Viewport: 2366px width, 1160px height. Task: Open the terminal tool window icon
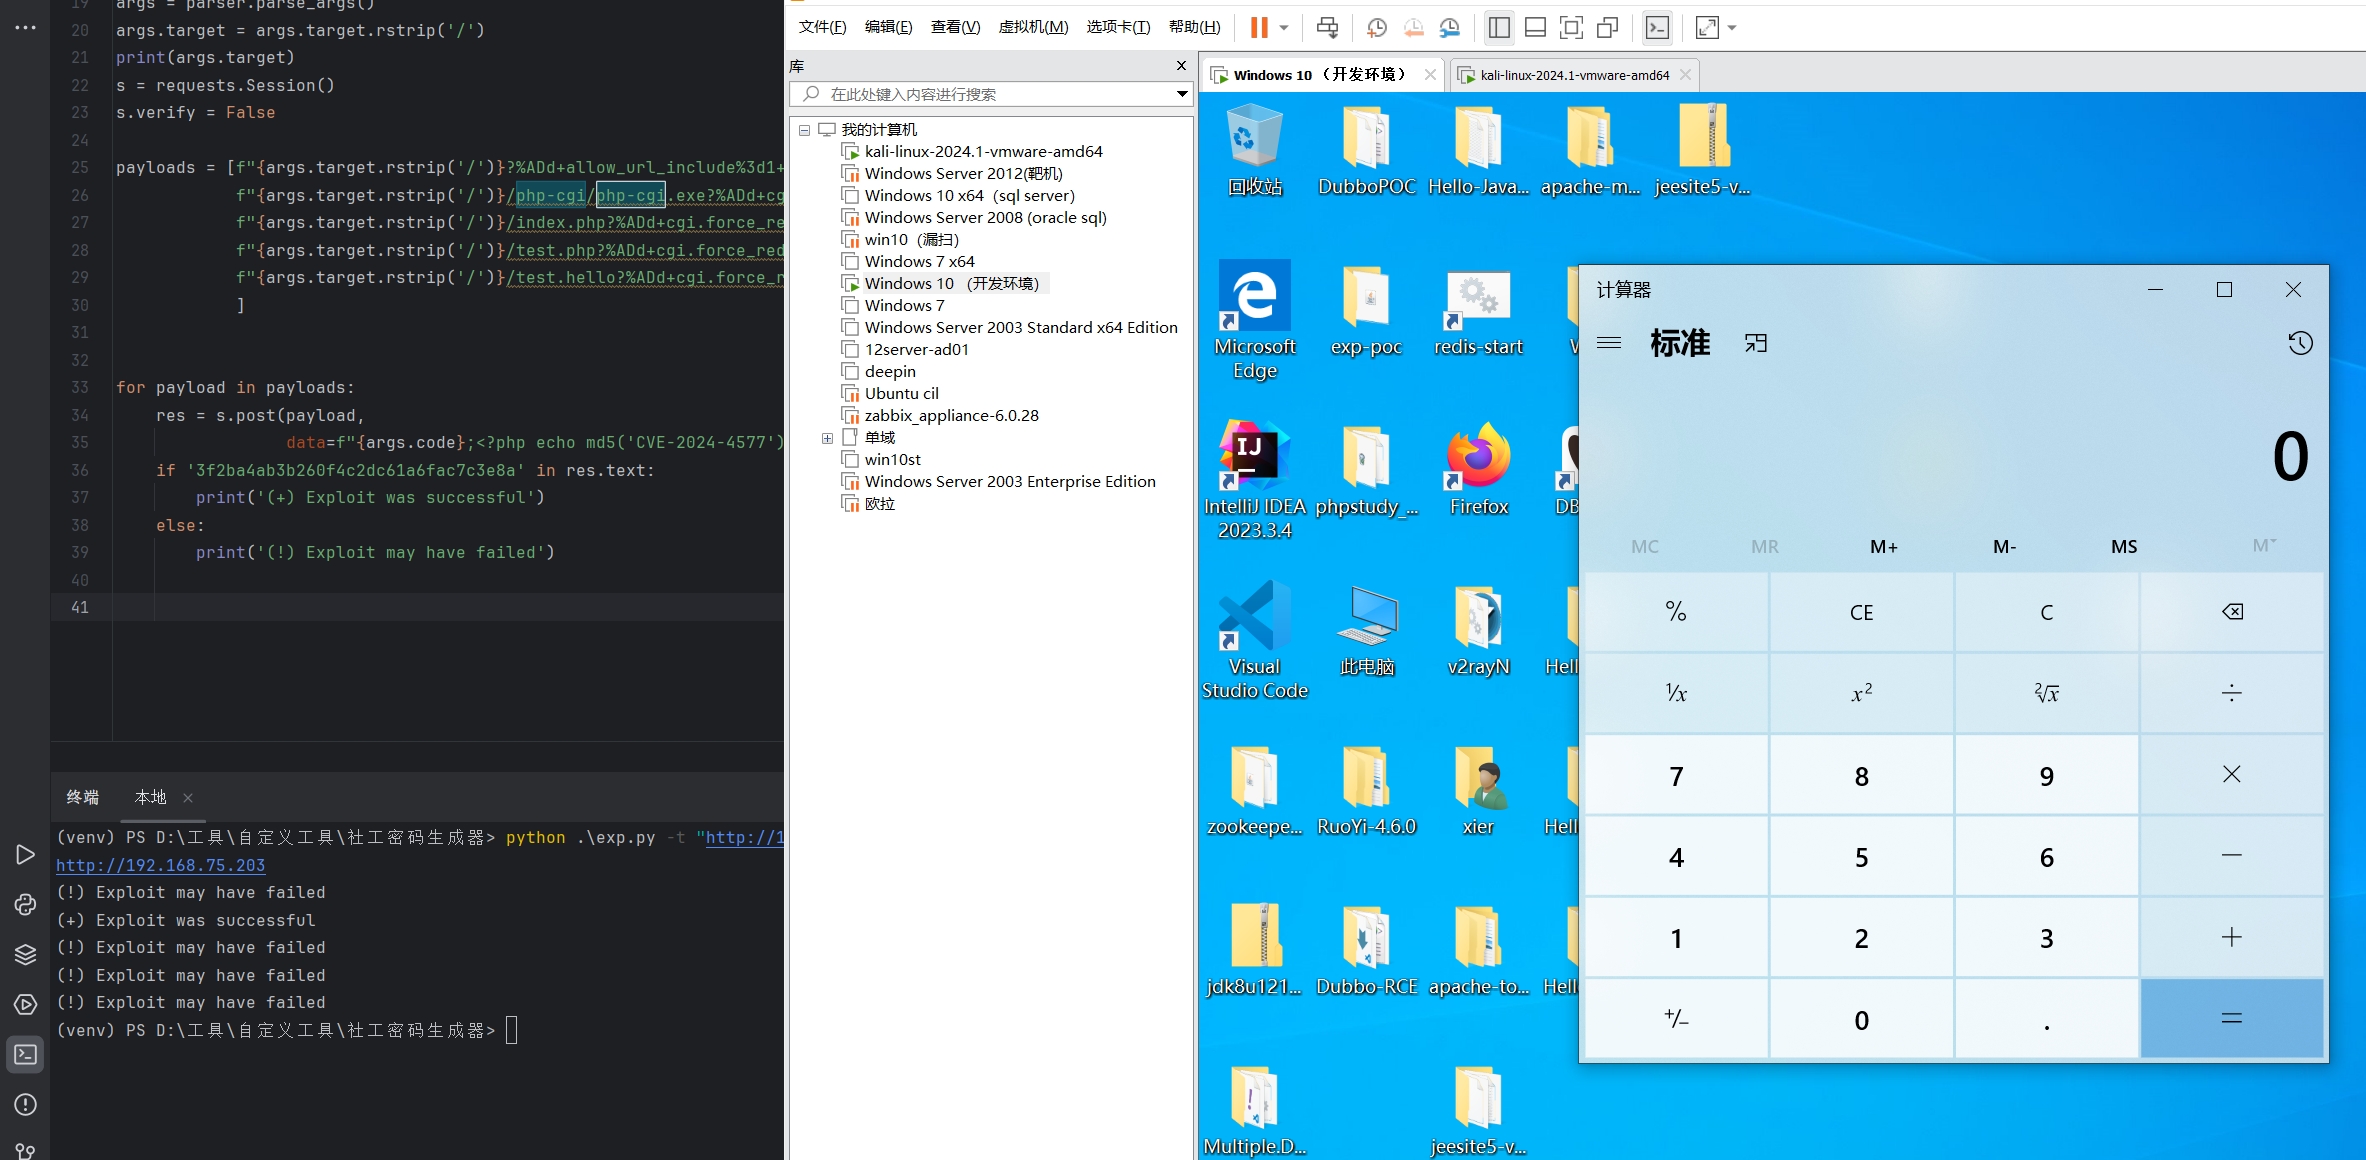[x=26, y=1055]
